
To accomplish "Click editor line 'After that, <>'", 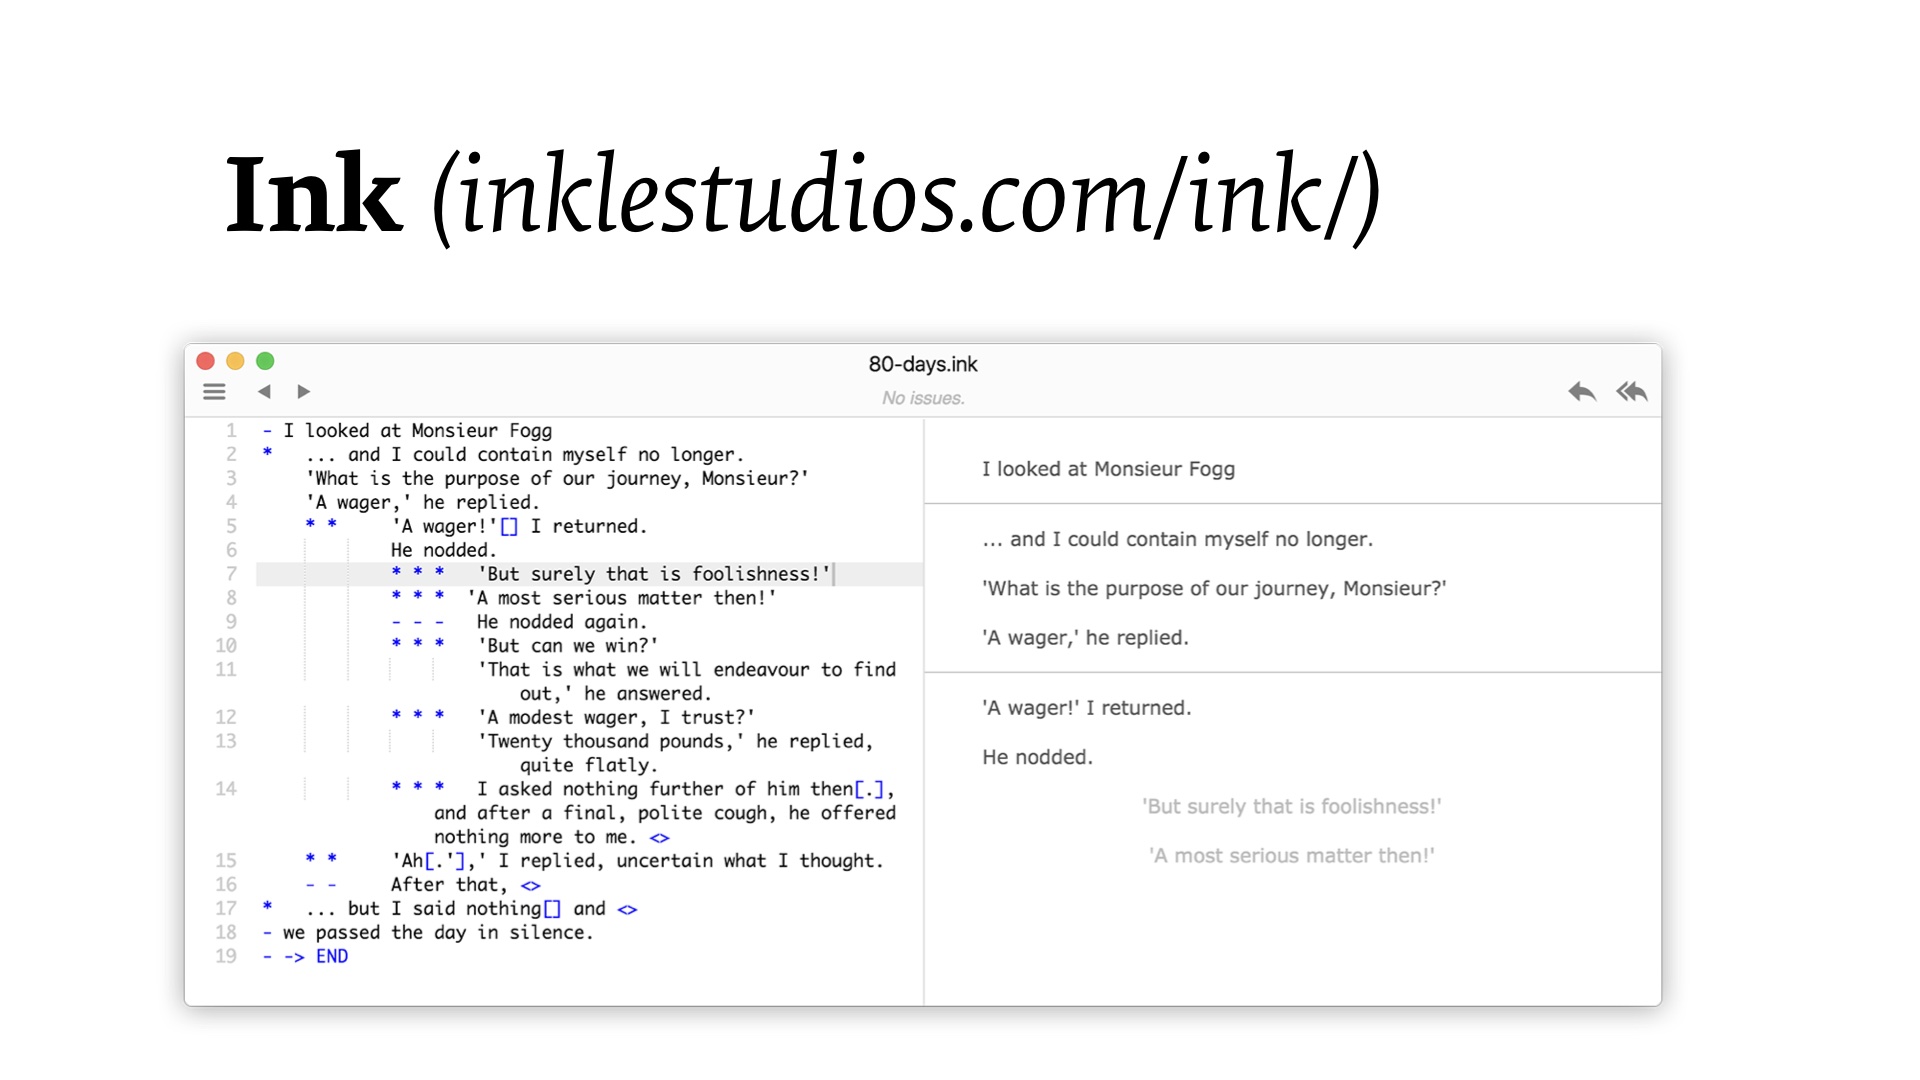I will (466, 885).
